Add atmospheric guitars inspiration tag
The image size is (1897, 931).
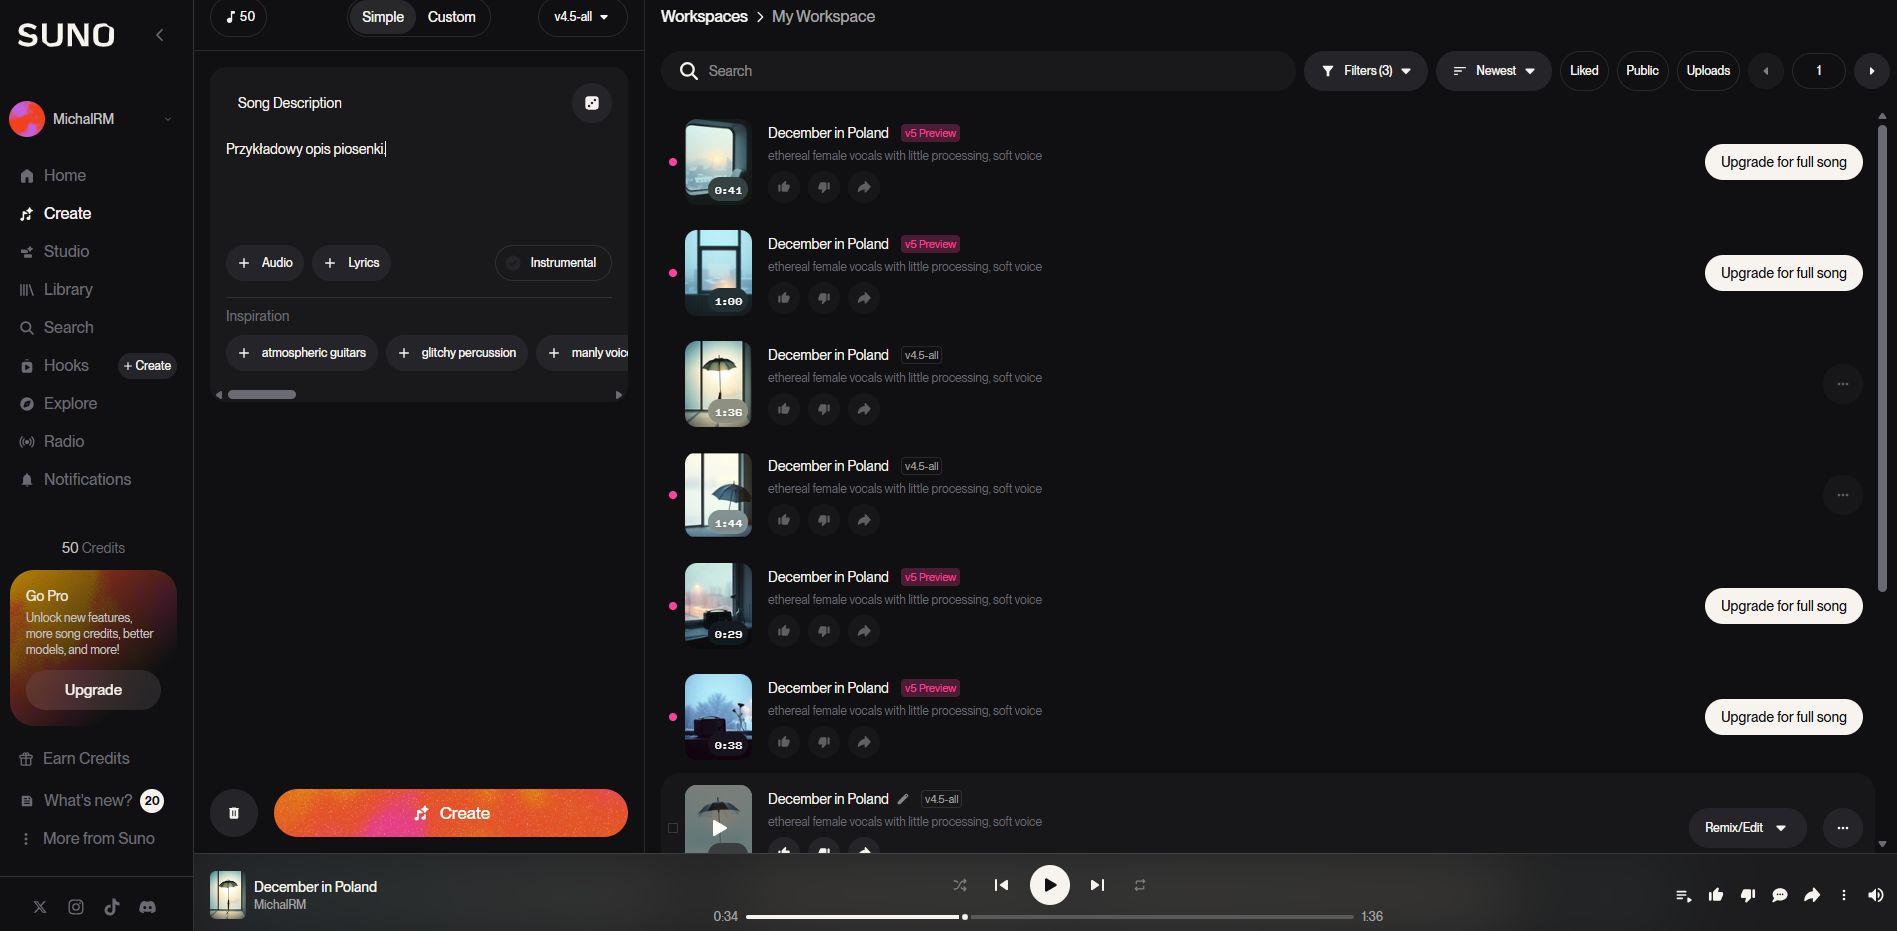point(302,353)
